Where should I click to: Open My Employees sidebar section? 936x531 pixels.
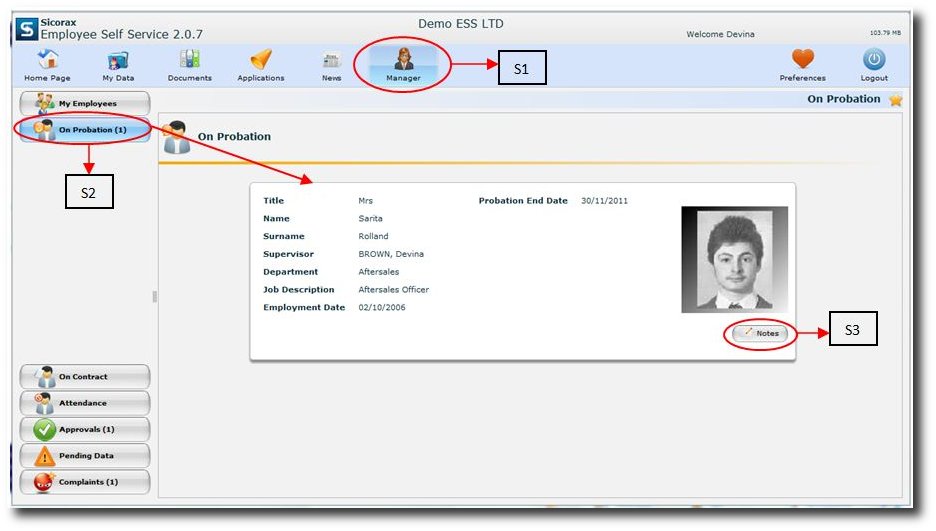click(x=85, y=104)
